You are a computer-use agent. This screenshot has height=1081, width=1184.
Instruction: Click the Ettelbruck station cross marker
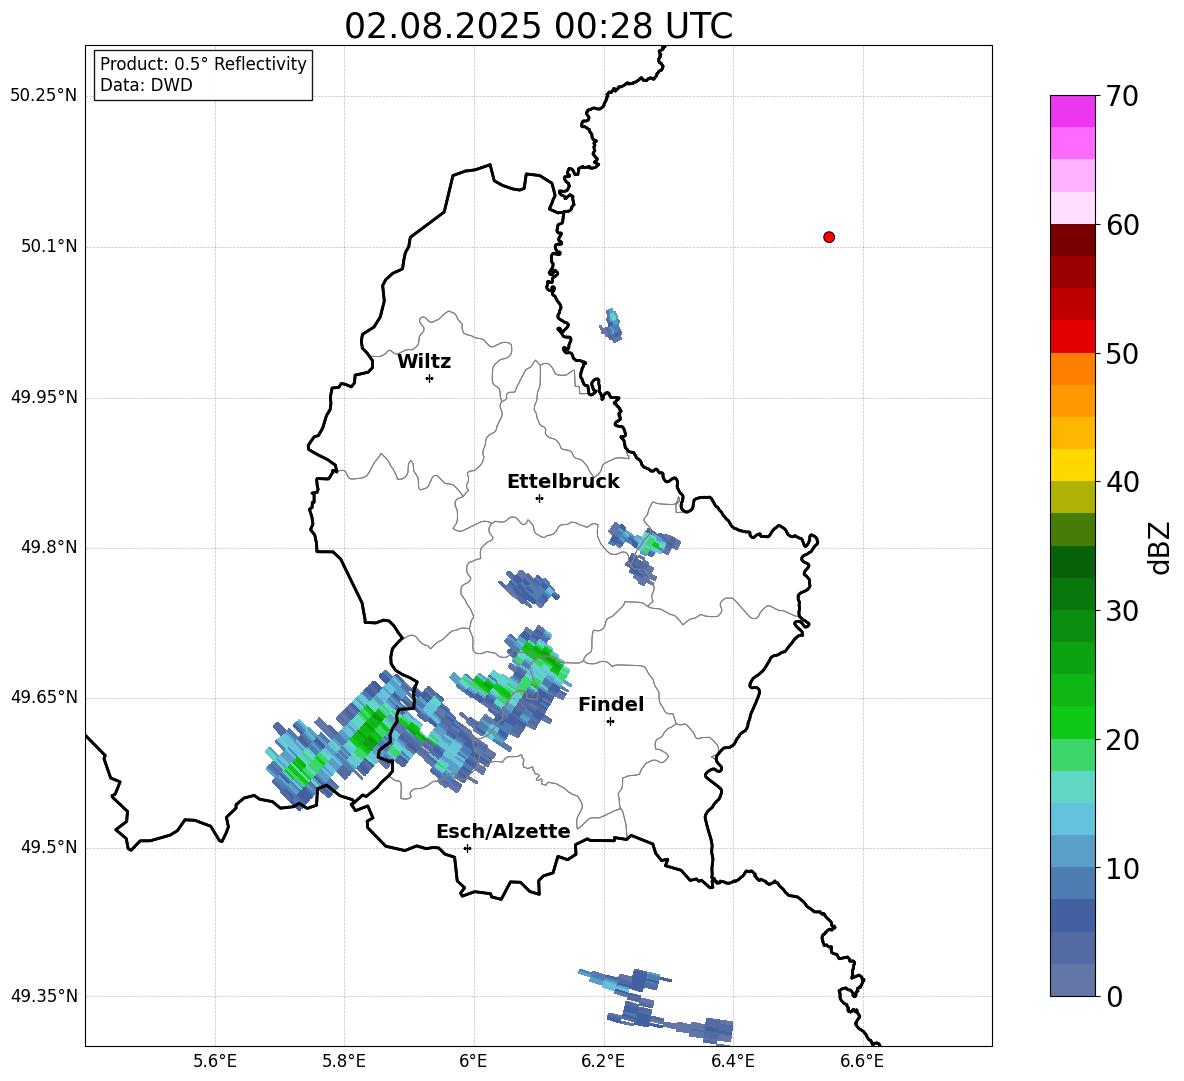pos(539,498)
